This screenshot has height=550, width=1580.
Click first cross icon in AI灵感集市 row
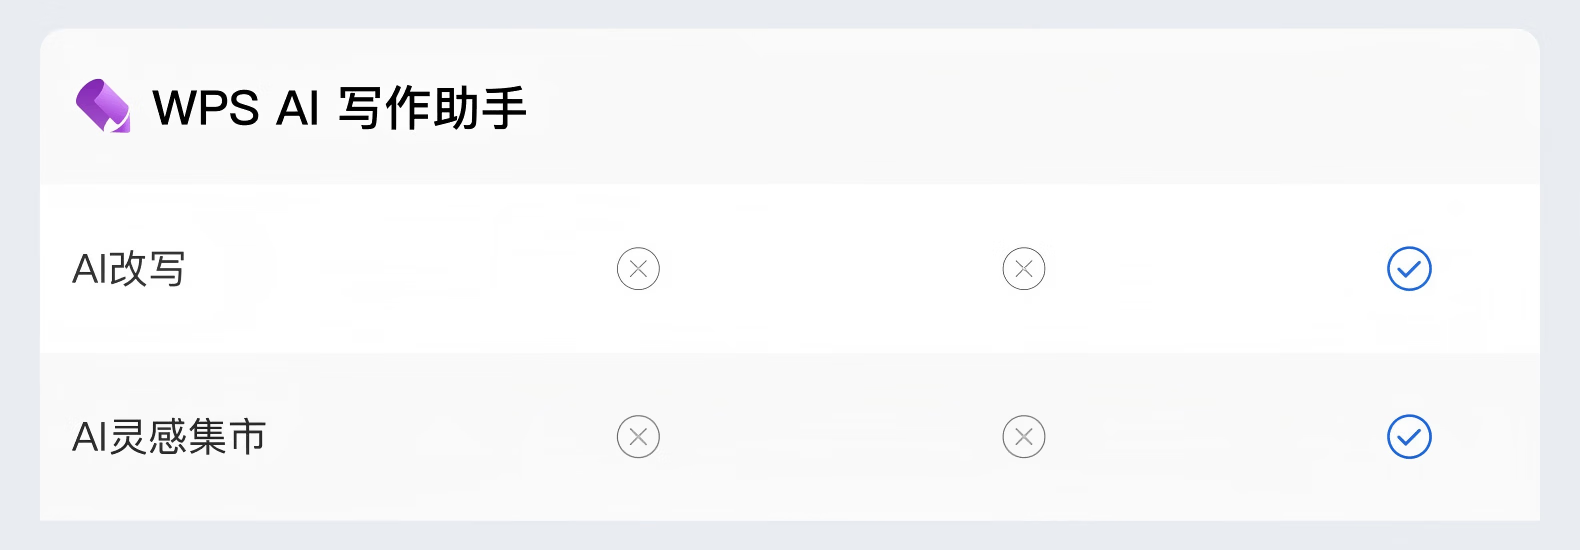click(638, 437)
